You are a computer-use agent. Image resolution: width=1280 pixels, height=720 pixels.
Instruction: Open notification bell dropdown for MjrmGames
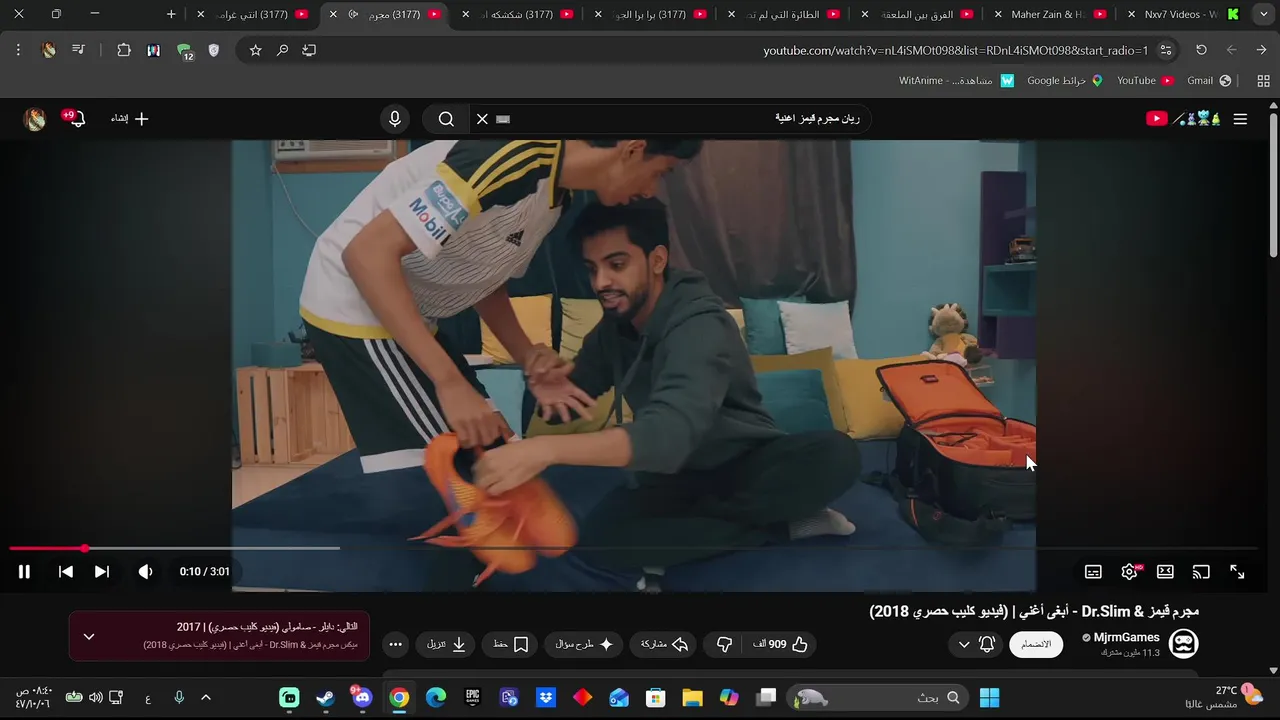click(976, 644)
